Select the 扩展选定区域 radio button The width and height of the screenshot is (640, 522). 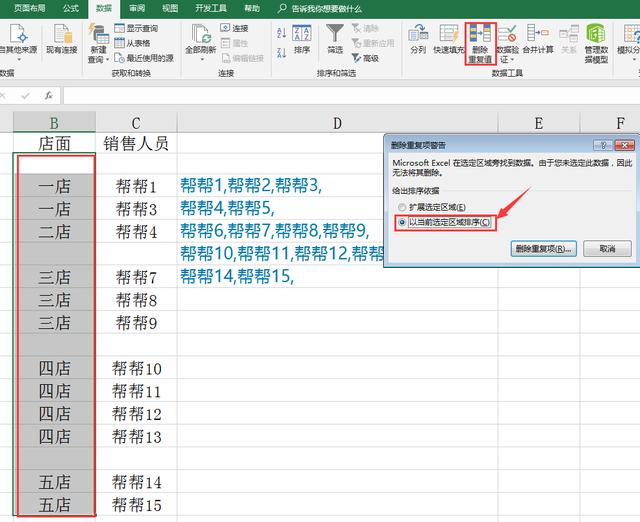click(x=402, y=206)
